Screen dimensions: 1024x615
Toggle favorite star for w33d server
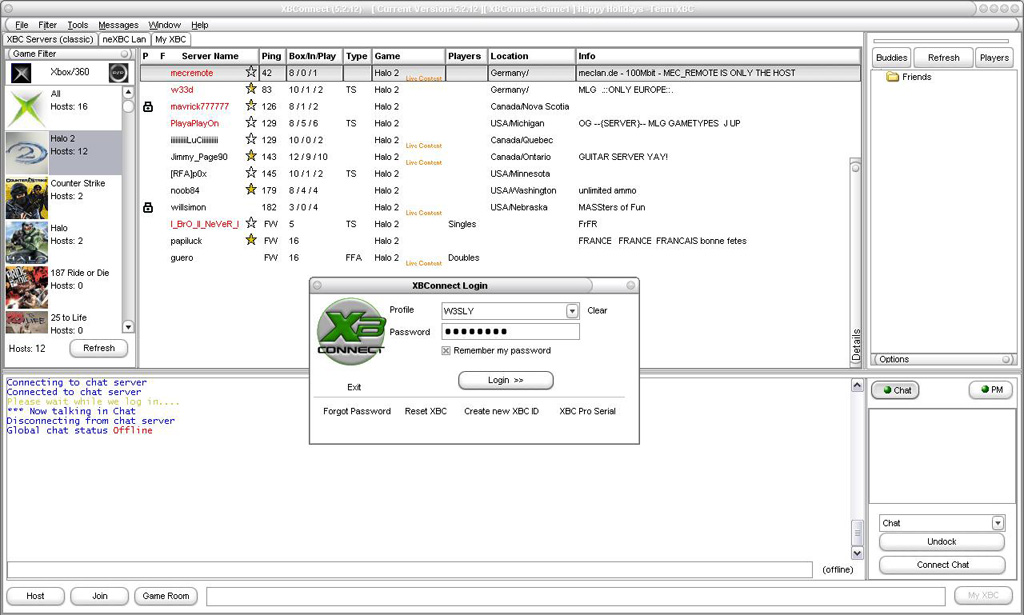[251, 89]
